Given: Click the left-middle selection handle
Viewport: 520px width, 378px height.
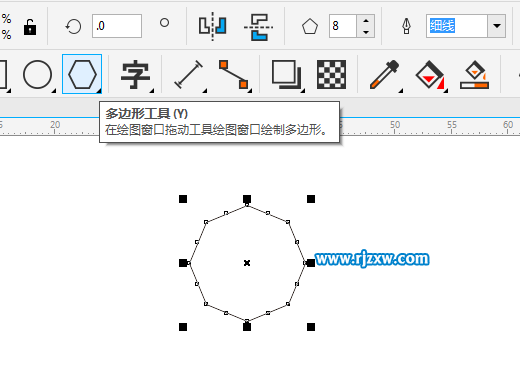Looking at the screenshot, I should [183, 263].
